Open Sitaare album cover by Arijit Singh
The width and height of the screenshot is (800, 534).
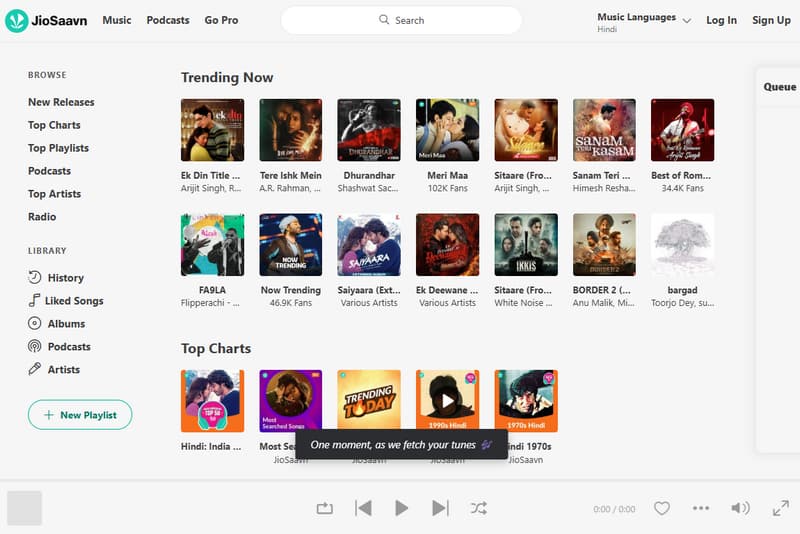click(x=526, y=130)
